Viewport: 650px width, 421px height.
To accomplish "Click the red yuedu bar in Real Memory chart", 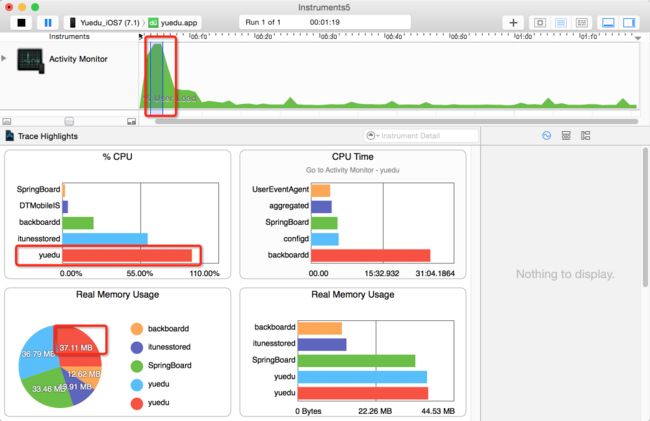I will point(363,393).
